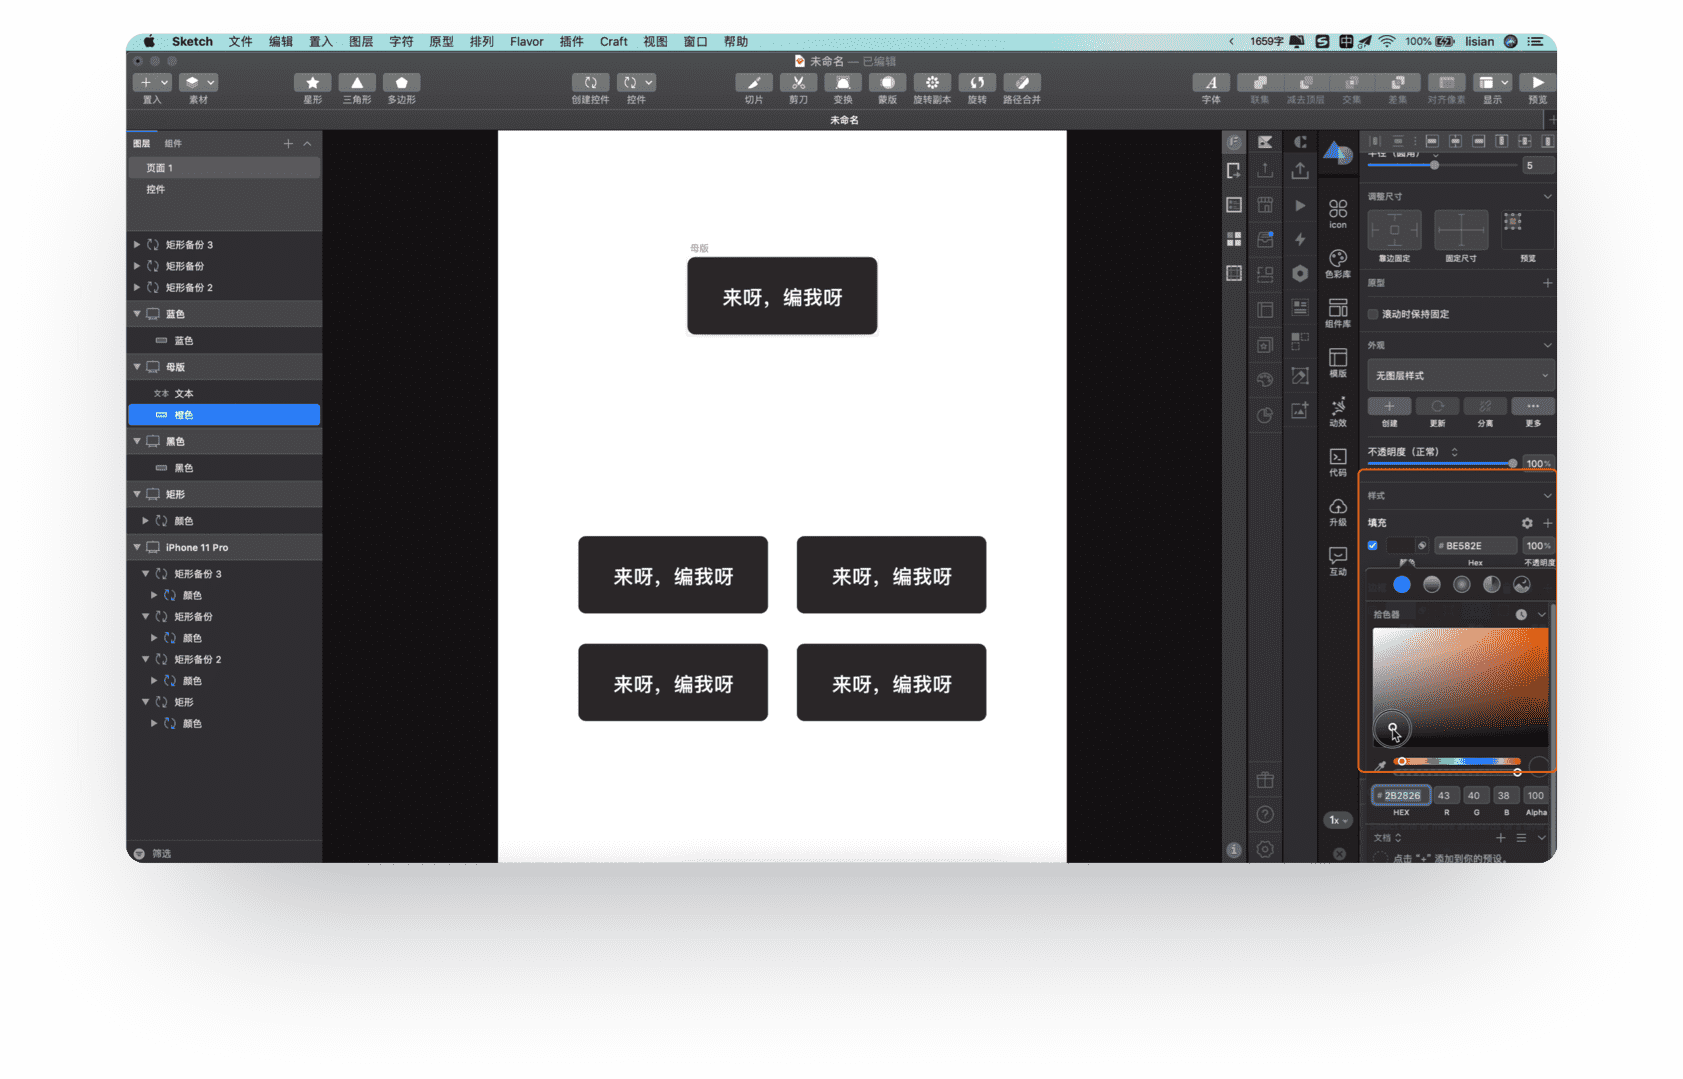Click the hue slider in the color picker
Viewport: 1683px width, 1079px height.
tap(1457, 761)
